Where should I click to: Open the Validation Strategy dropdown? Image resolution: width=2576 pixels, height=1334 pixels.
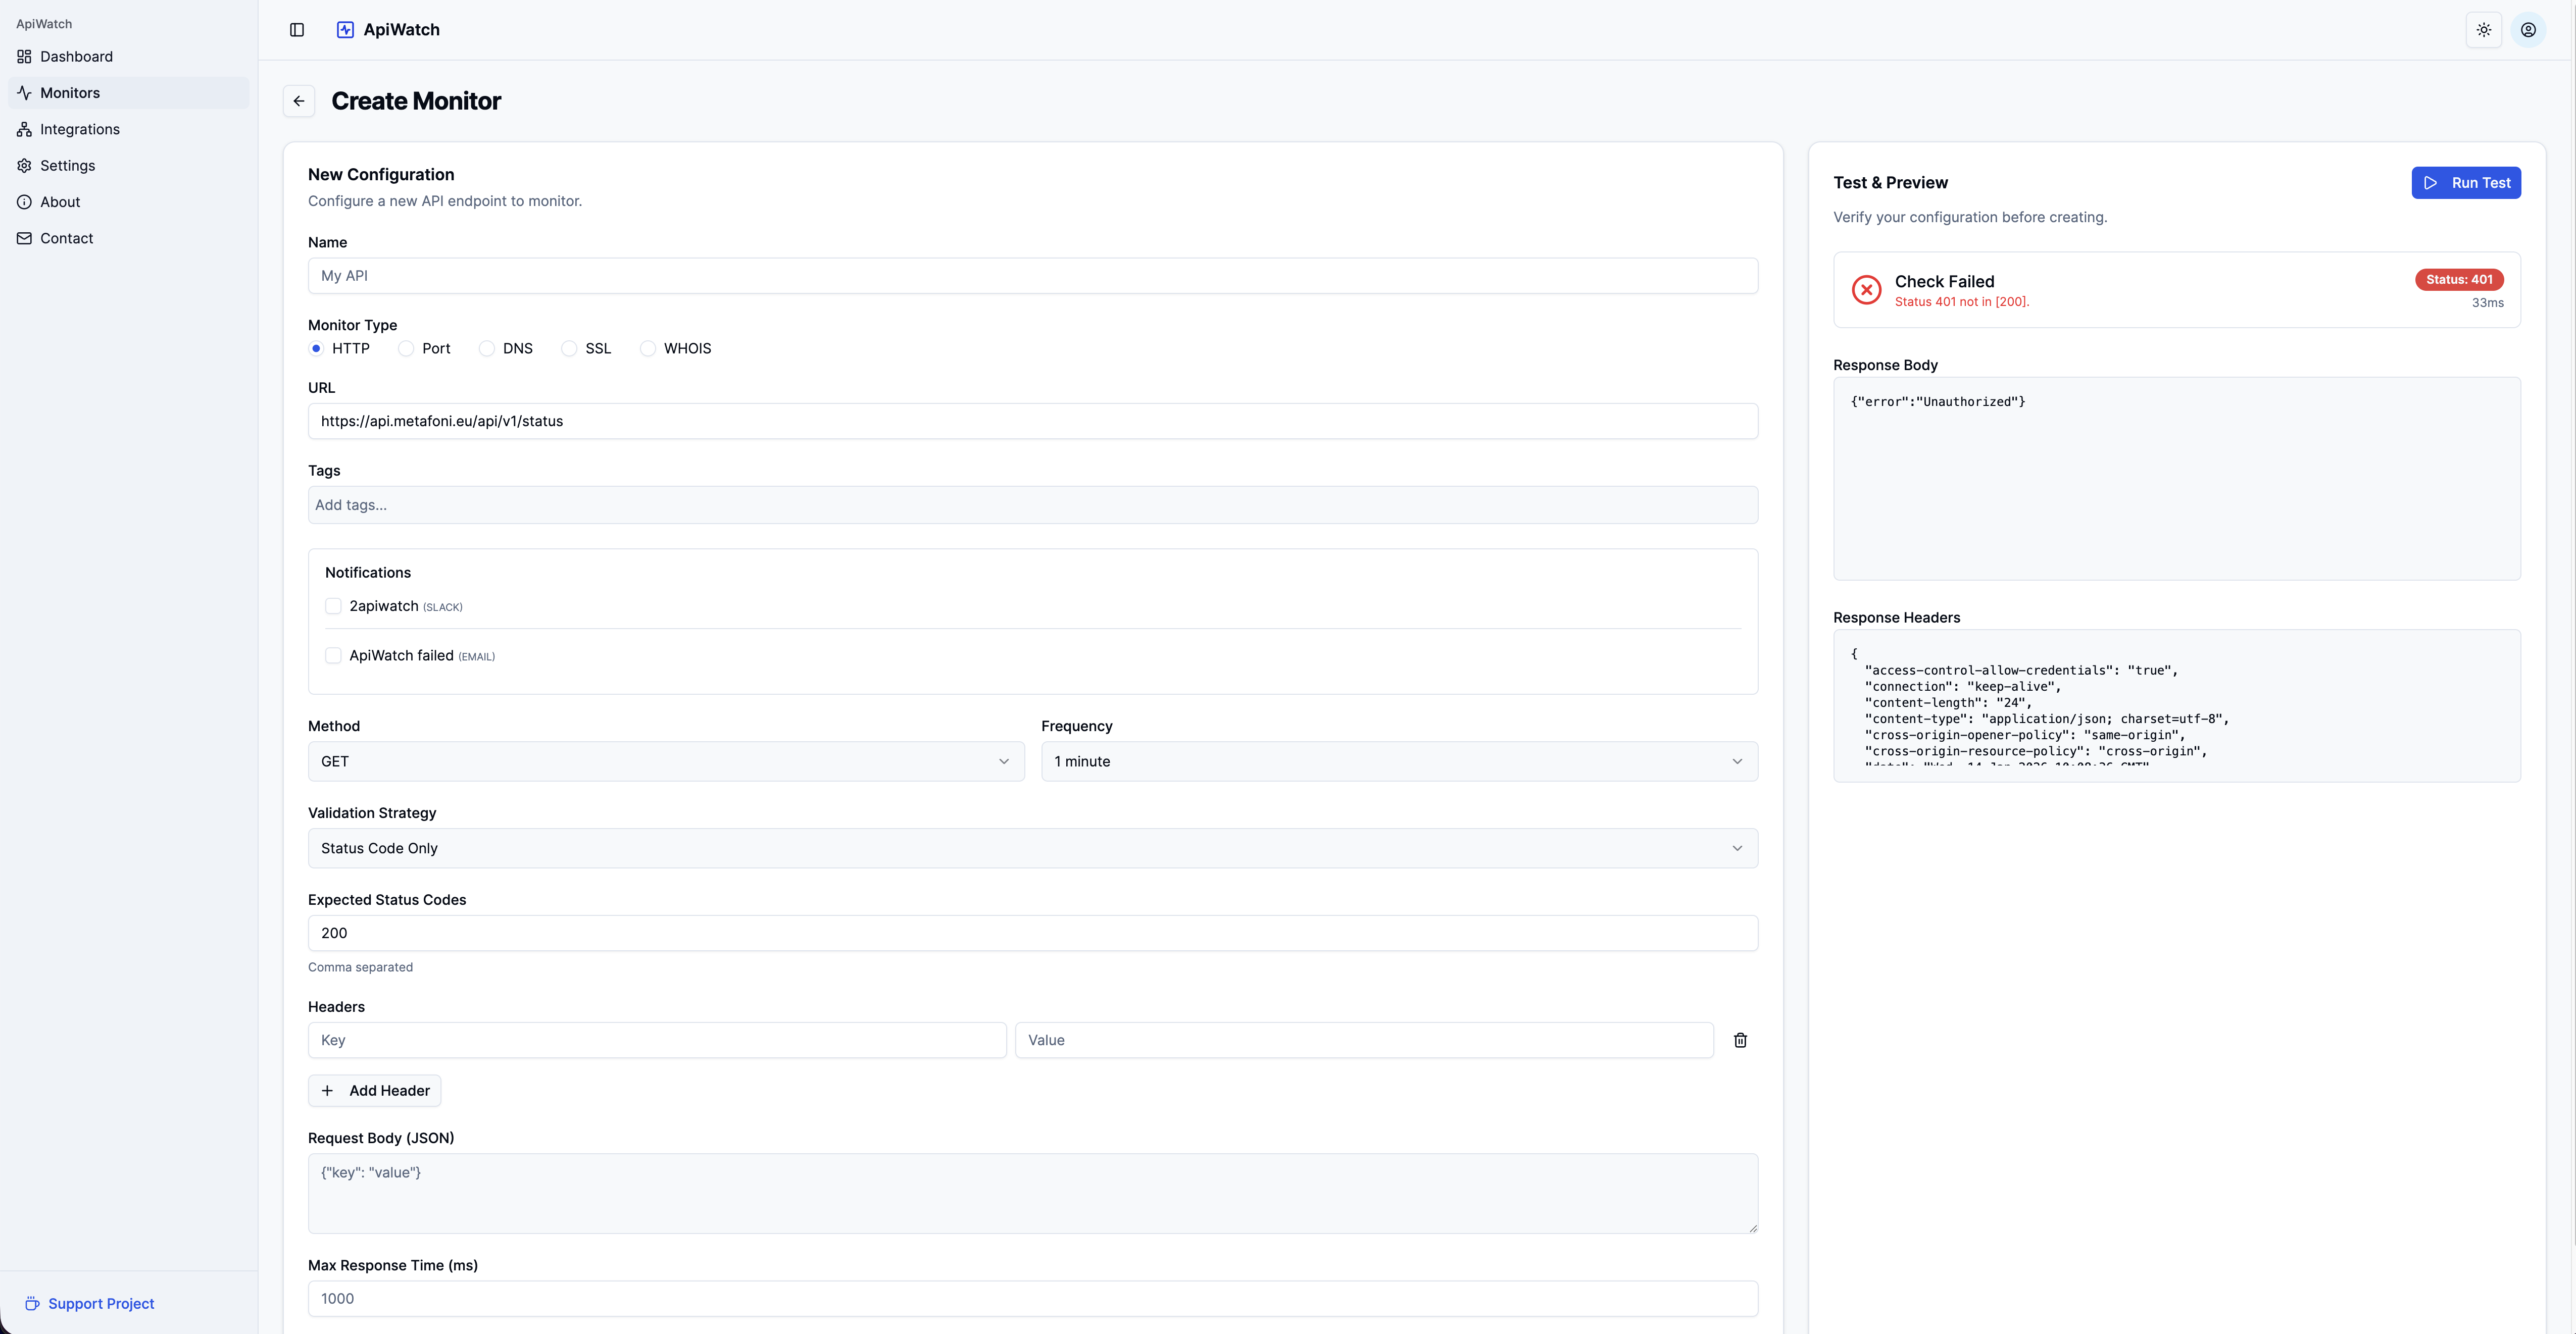[x=1032, y=848]
